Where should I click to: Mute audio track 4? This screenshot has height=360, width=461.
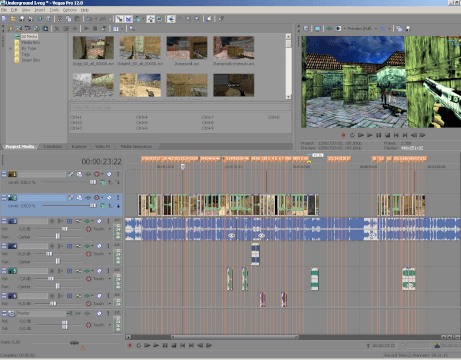click(x=99, y=246)
